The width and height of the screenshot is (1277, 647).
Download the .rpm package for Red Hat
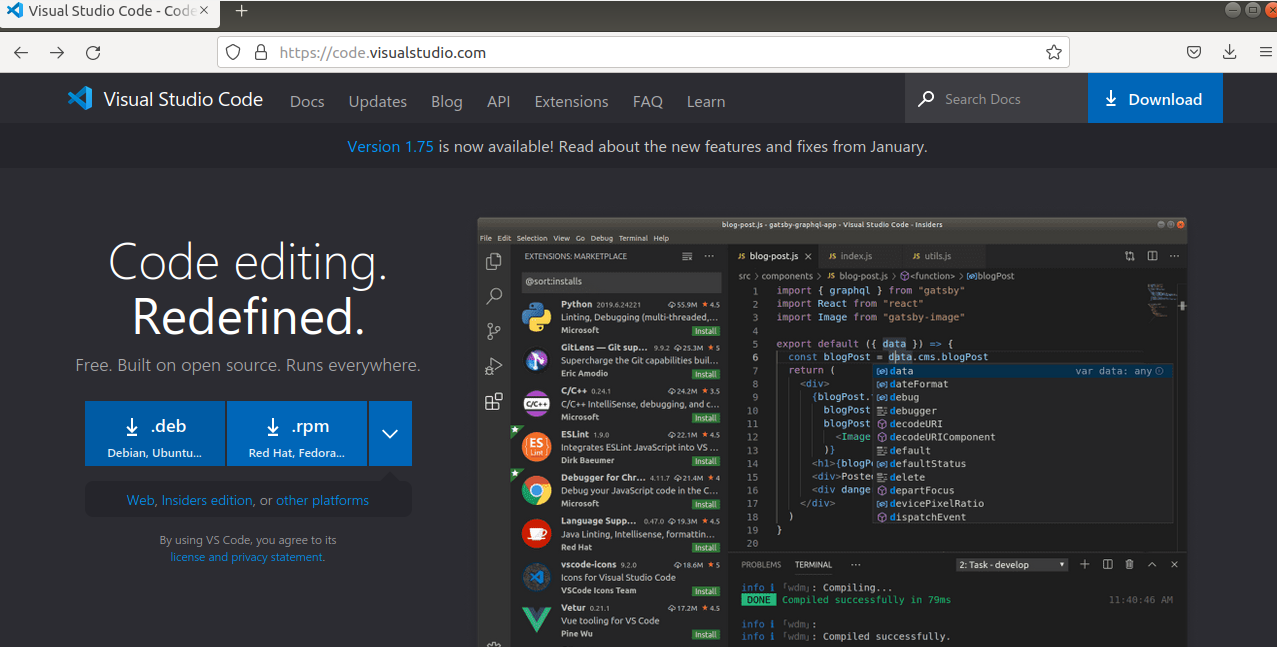coord(297,433)
